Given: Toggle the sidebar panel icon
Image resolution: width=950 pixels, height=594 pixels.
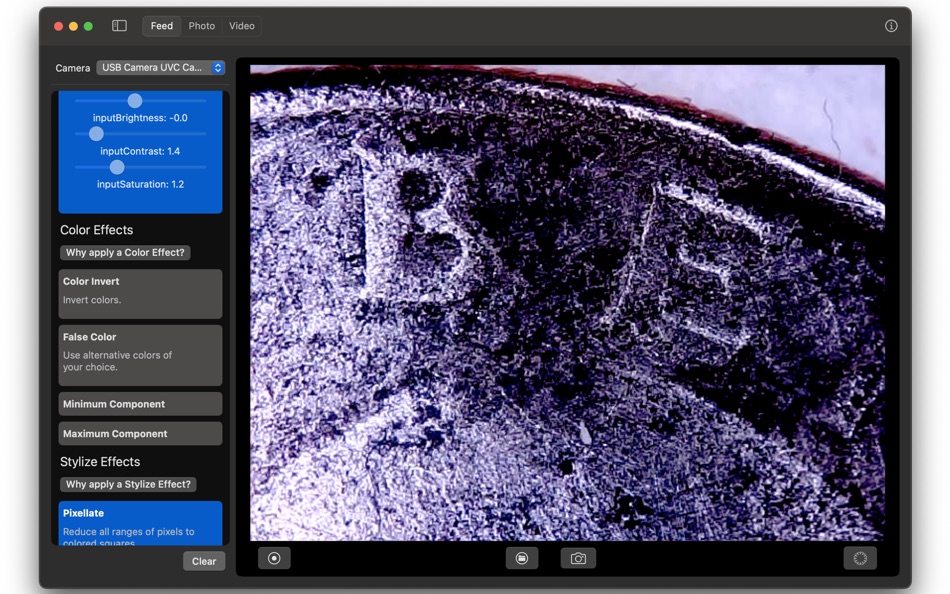Looking at the screenshot, I should pos(118,25).
